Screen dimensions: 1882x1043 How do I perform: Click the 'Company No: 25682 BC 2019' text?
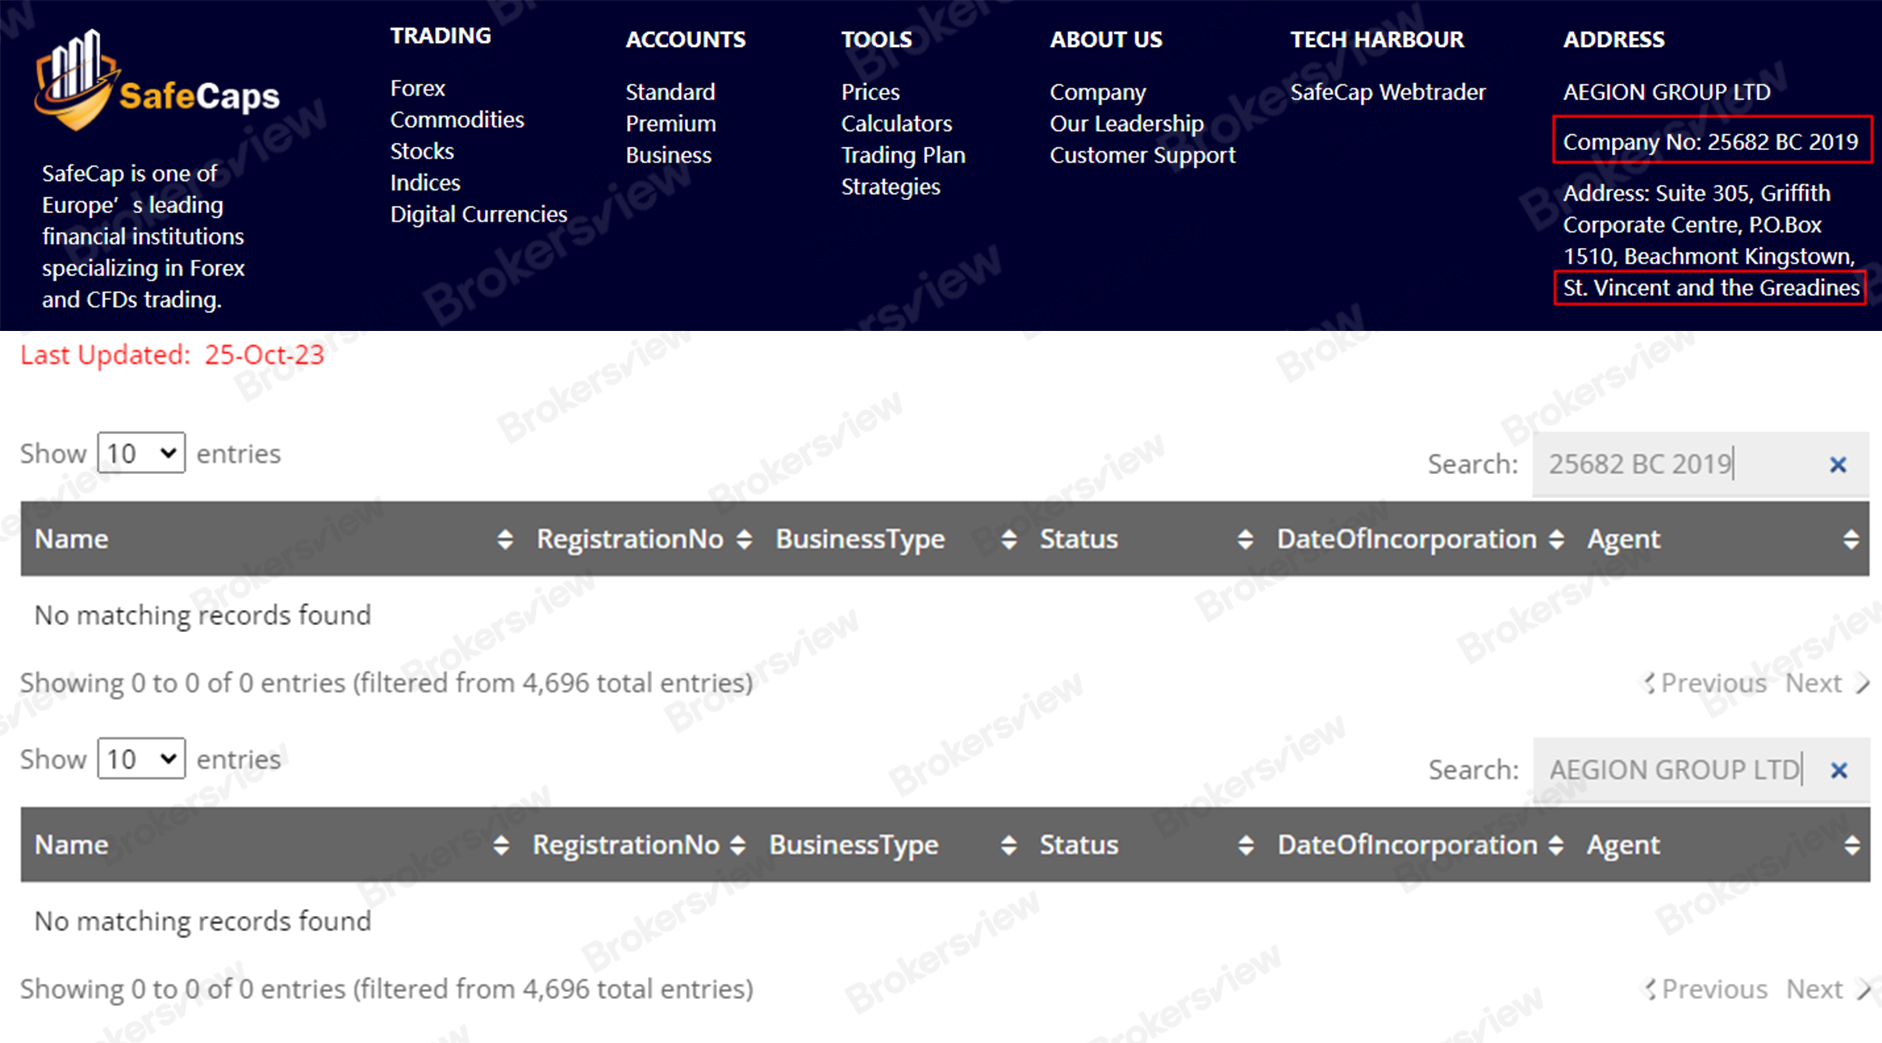tap(1711, 142)
